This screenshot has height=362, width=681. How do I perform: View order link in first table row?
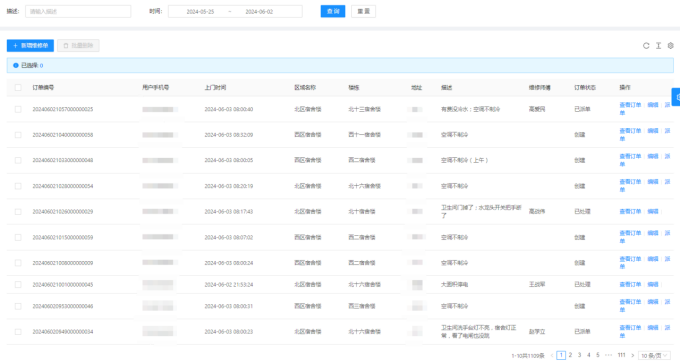[x=630, y=105]
